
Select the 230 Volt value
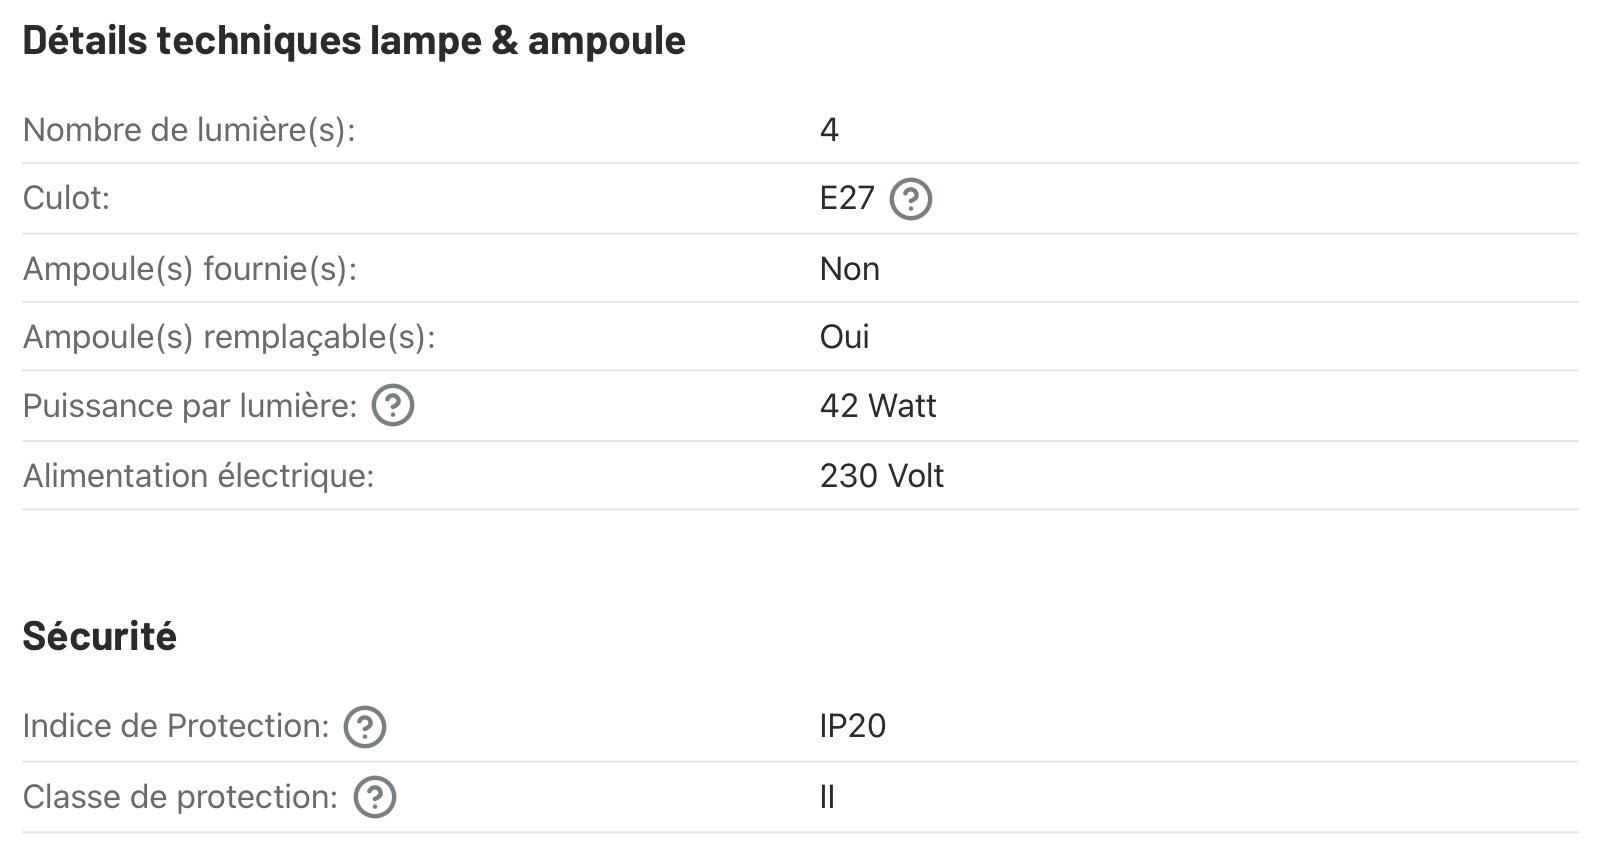click(881, 476)
